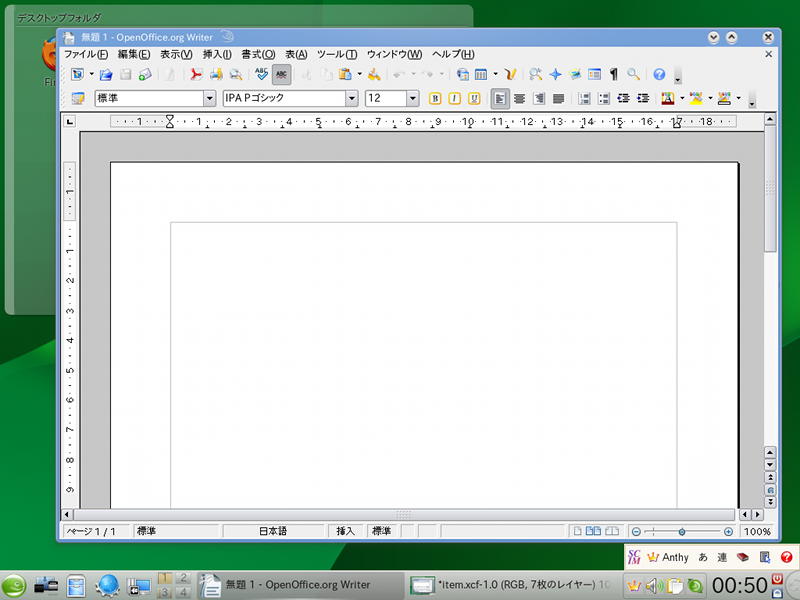
Task: Click the Styles and Formatting icon
Action: click(77, 99)
